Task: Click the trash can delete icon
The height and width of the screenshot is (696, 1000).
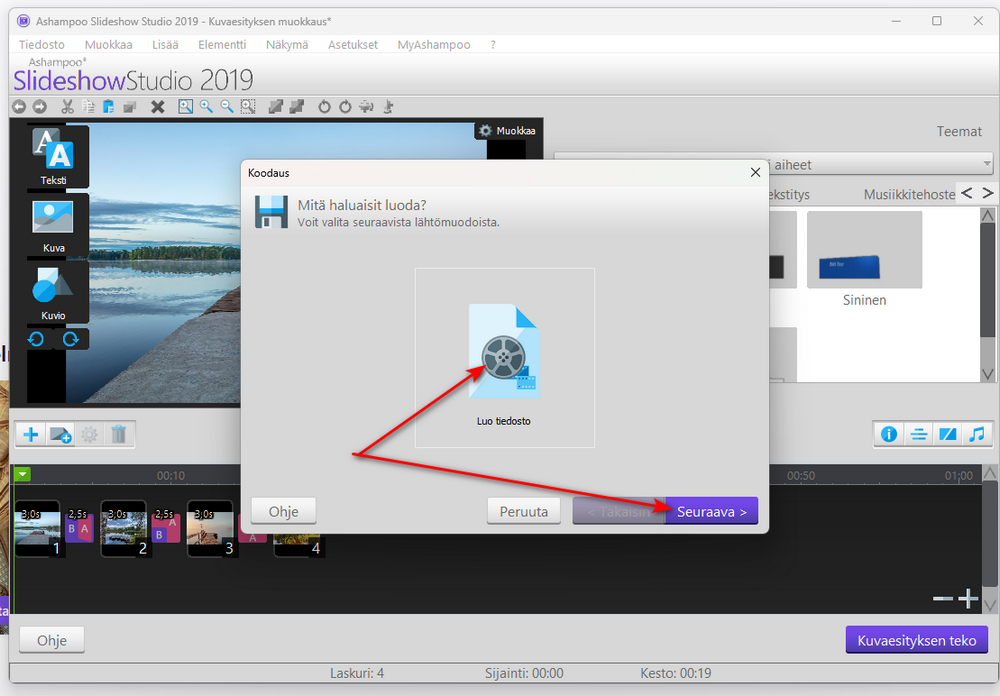Action: coord(119,434)
